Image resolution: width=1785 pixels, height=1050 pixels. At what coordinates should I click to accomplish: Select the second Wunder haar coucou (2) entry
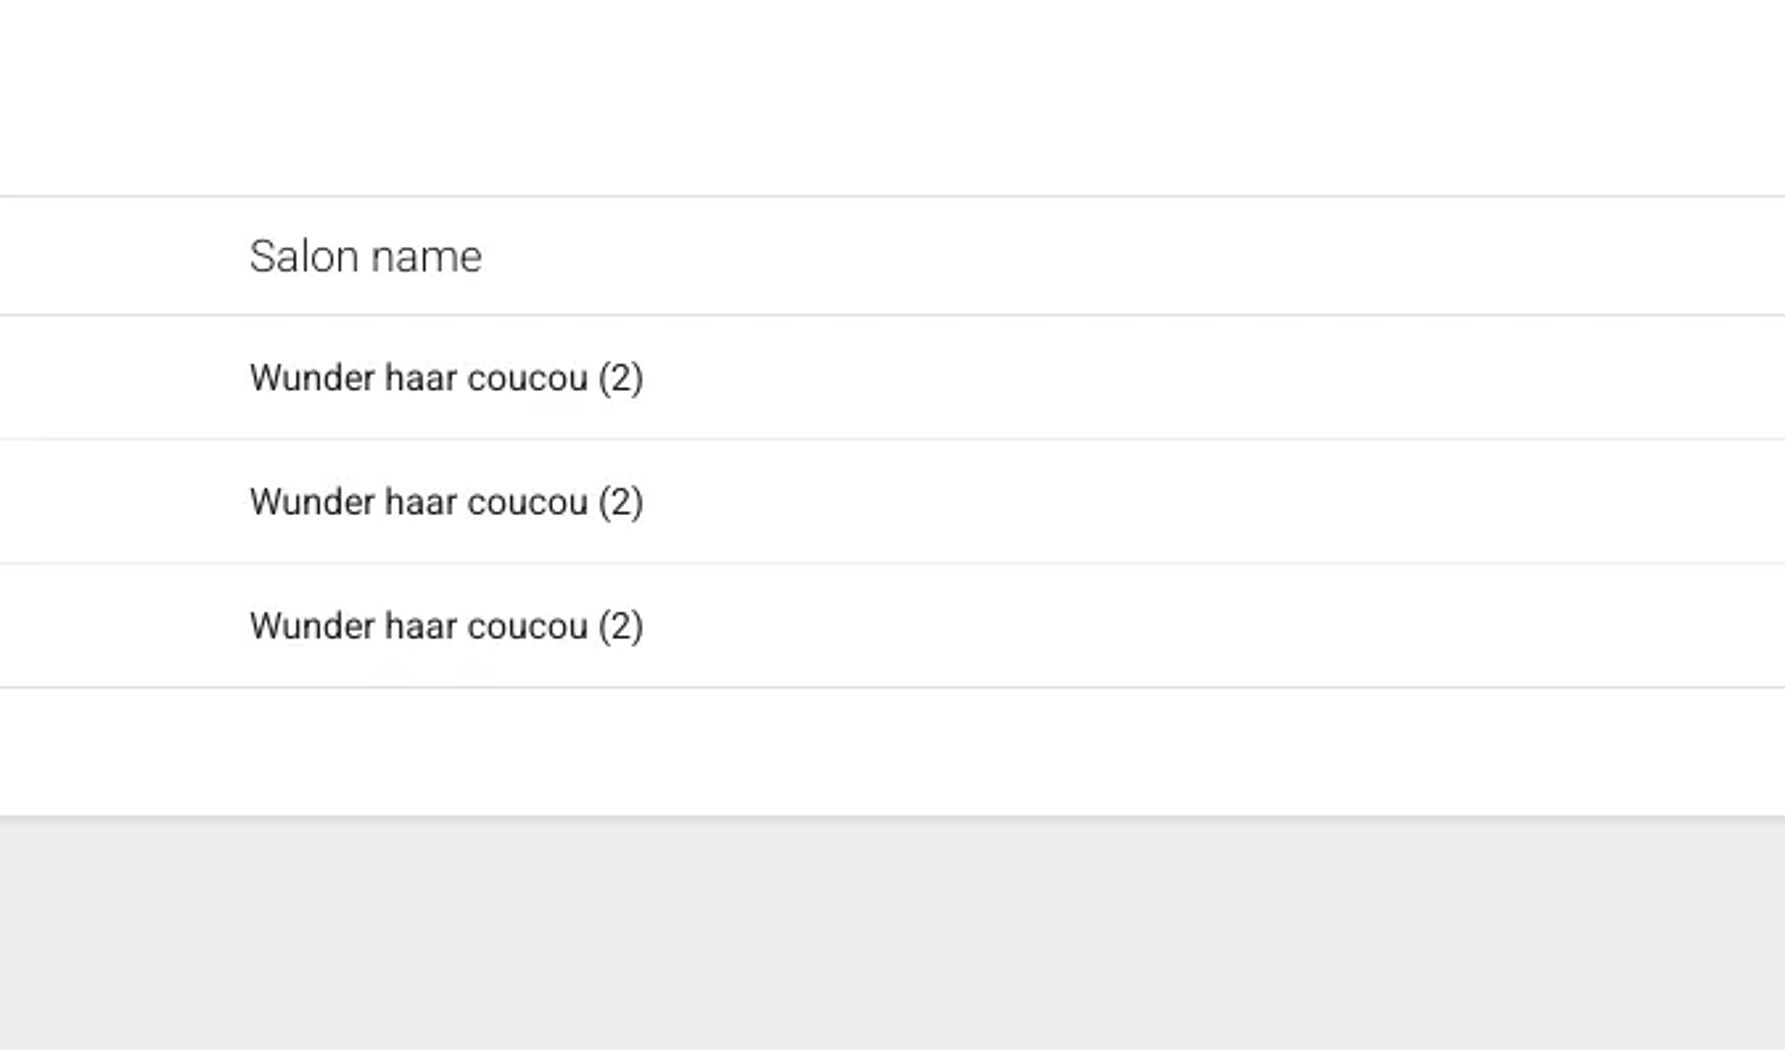click(x=892, y=501)
